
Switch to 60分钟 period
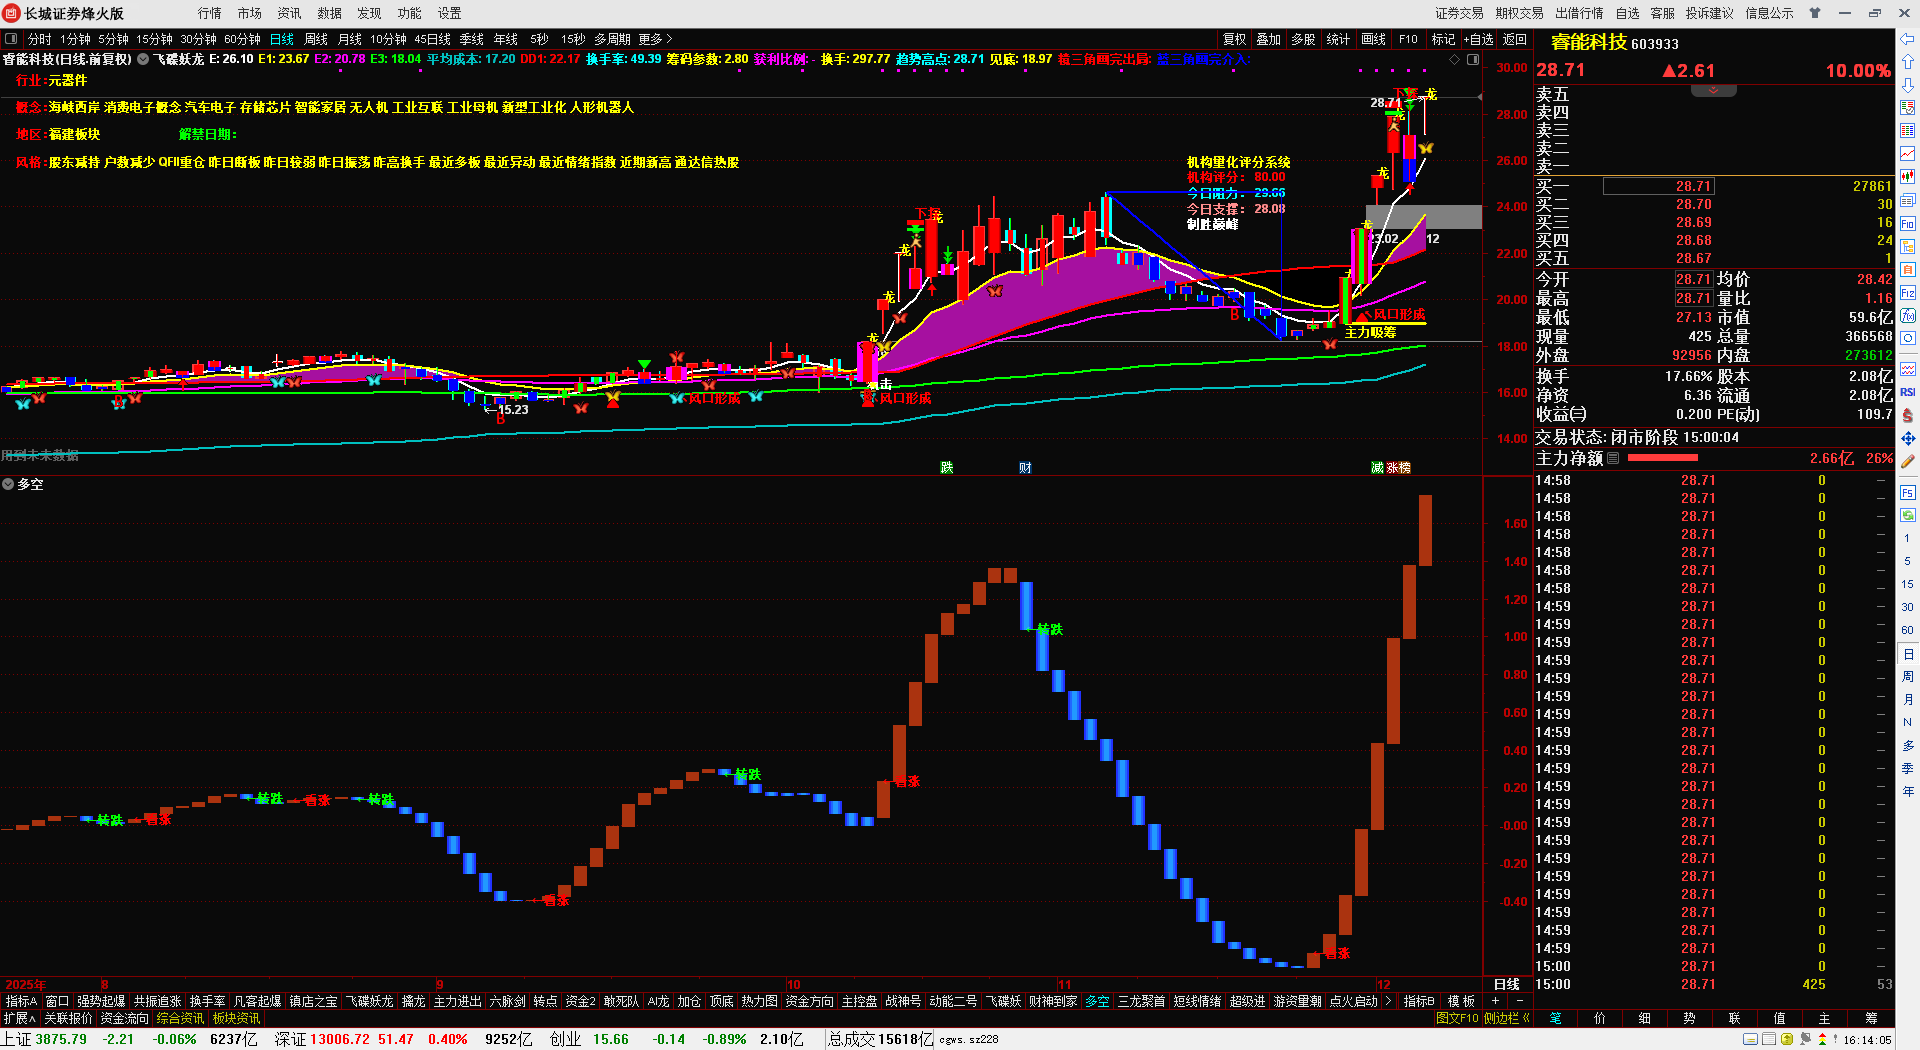(242, 39)
